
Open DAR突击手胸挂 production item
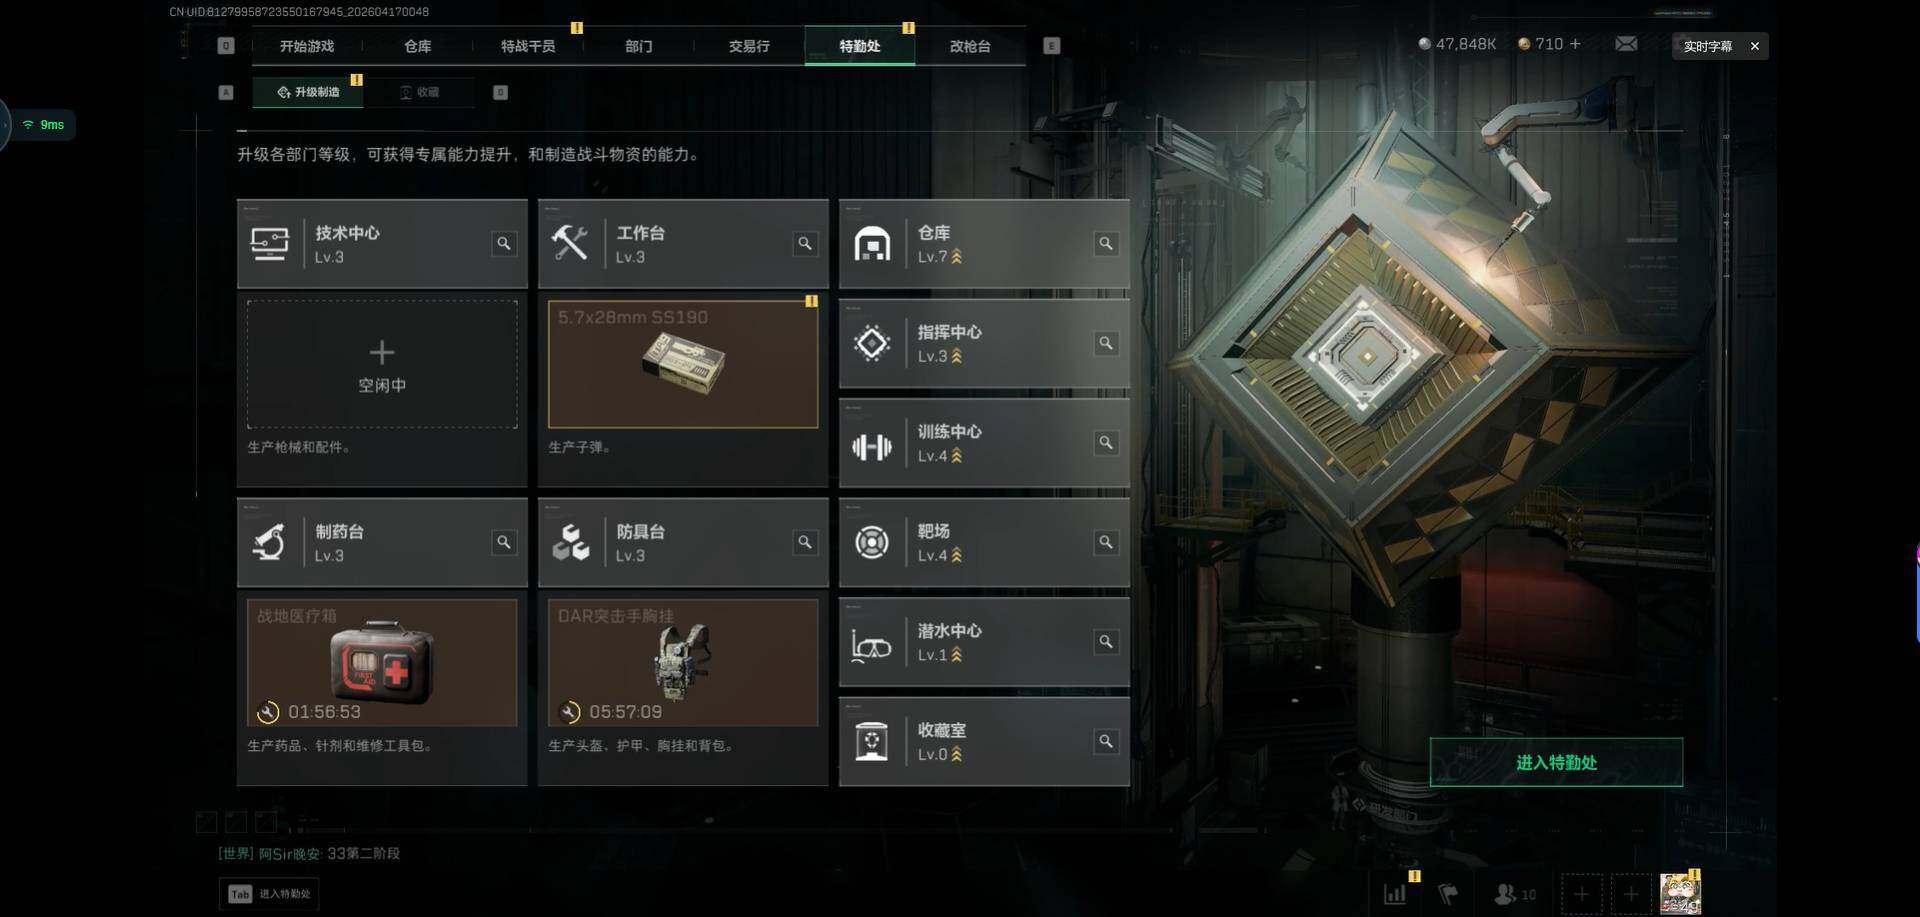pos(683,662)
